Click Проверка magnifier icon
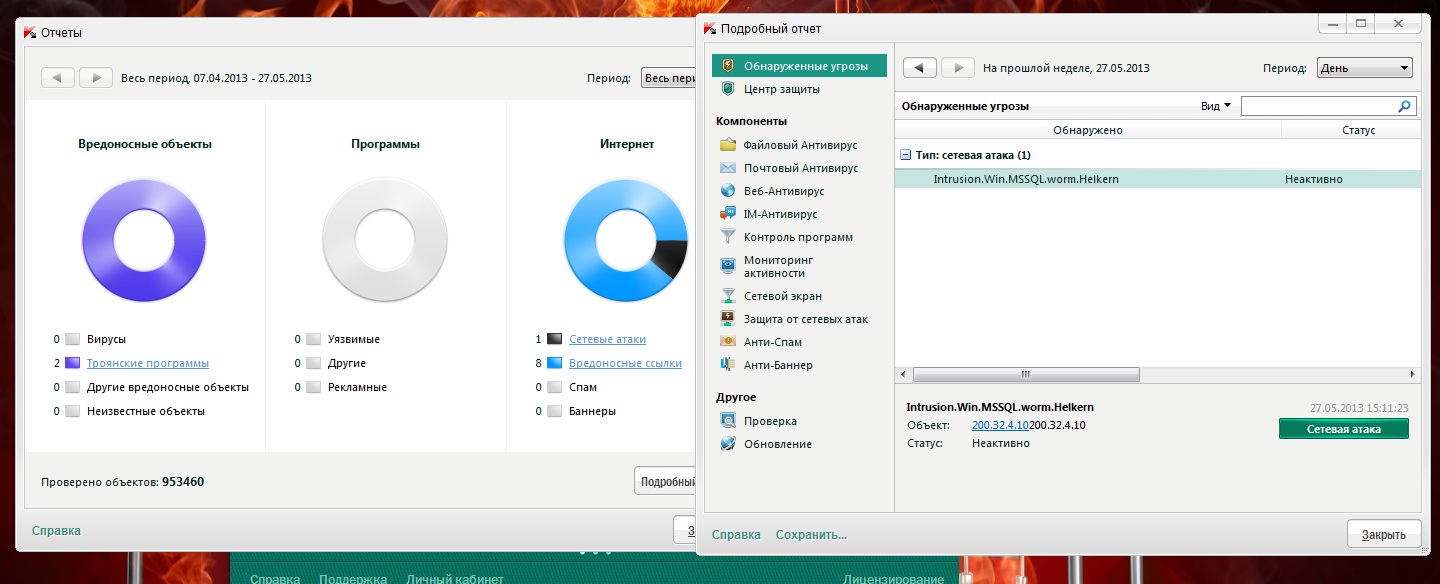1440x584 pixels. pos(728,421)
